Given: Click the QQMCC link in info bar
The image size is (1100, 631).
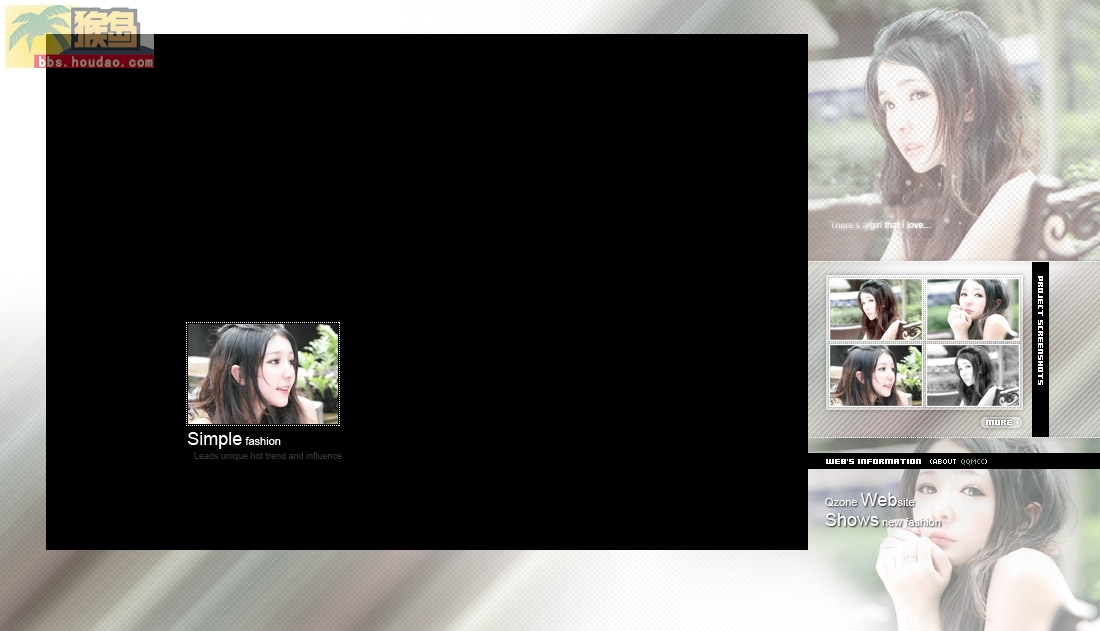Looking at the screenshot, I should 972,462.
